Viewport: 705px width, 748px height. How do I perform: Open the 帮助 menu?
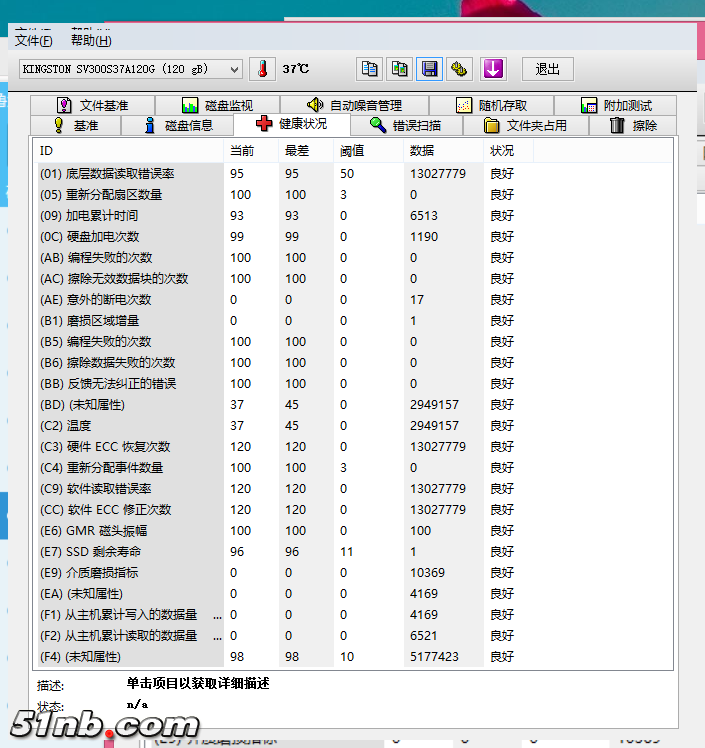point(91,41)
